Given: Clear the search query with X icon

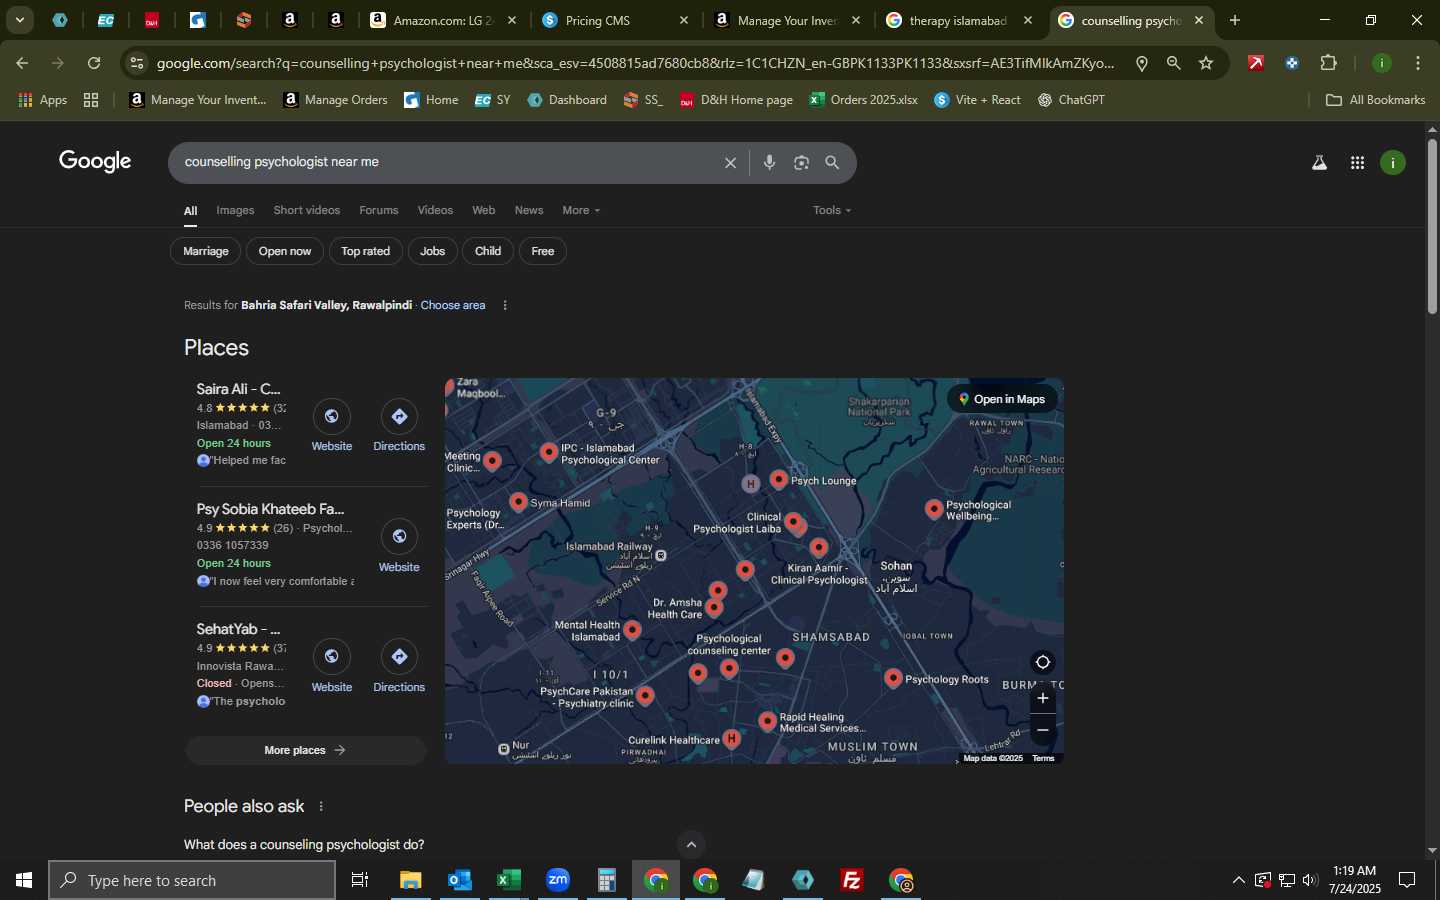Looking at the screenshot, I should 730,163.
